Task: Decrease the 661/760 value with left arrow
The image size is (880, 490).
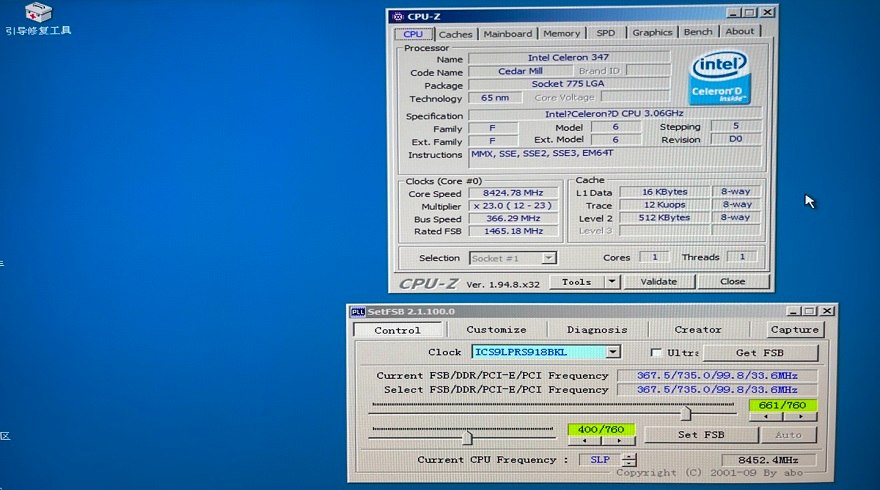Action: coord(766,416)
